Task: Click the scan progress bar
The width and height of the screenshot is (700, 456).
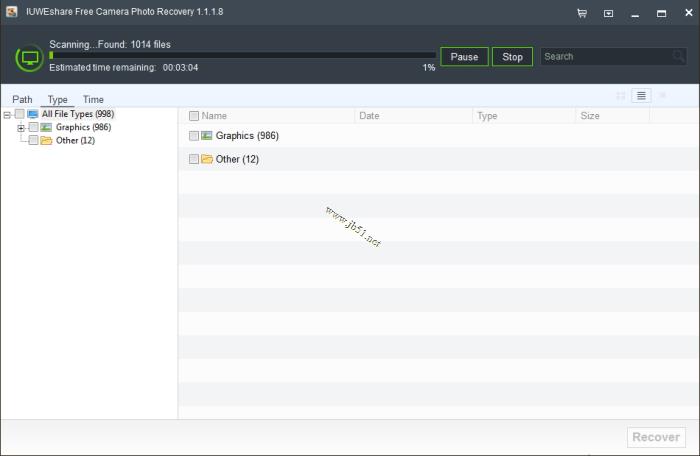Action: pyautogui.click(x=242, y=55)
